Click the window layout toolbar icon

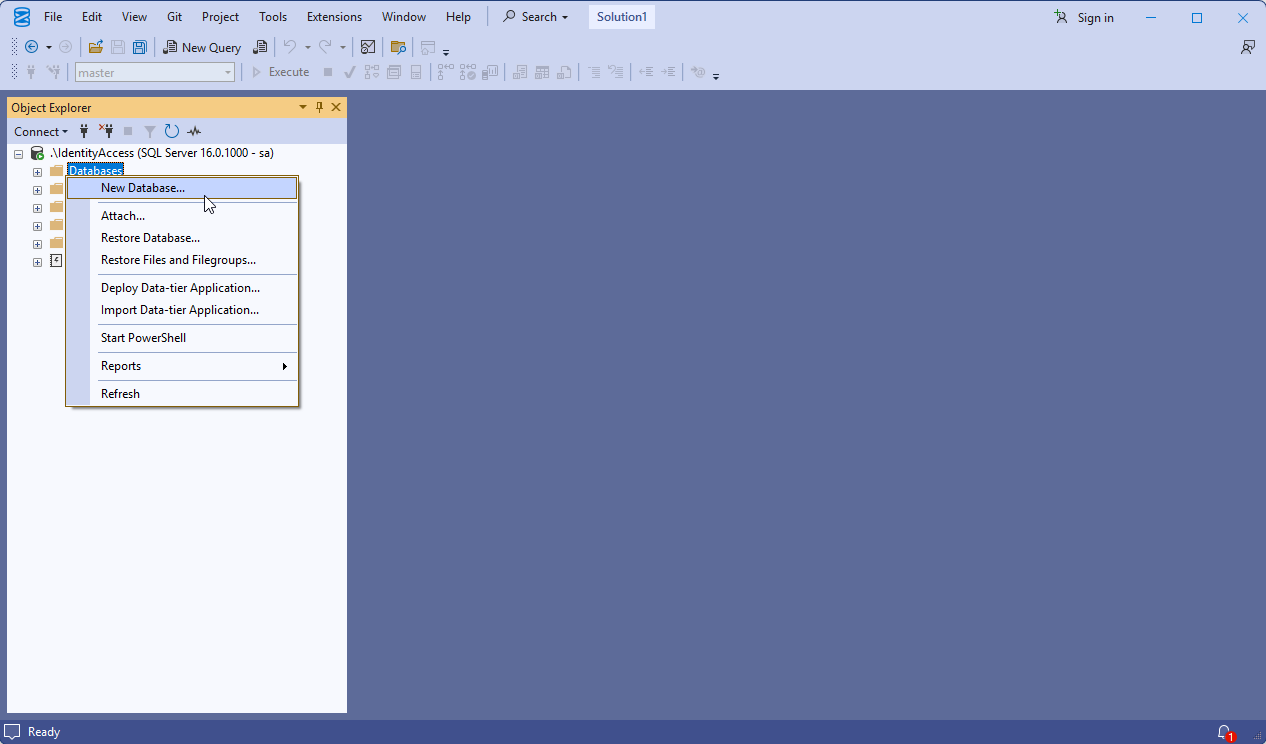click(x=428, y=47)
